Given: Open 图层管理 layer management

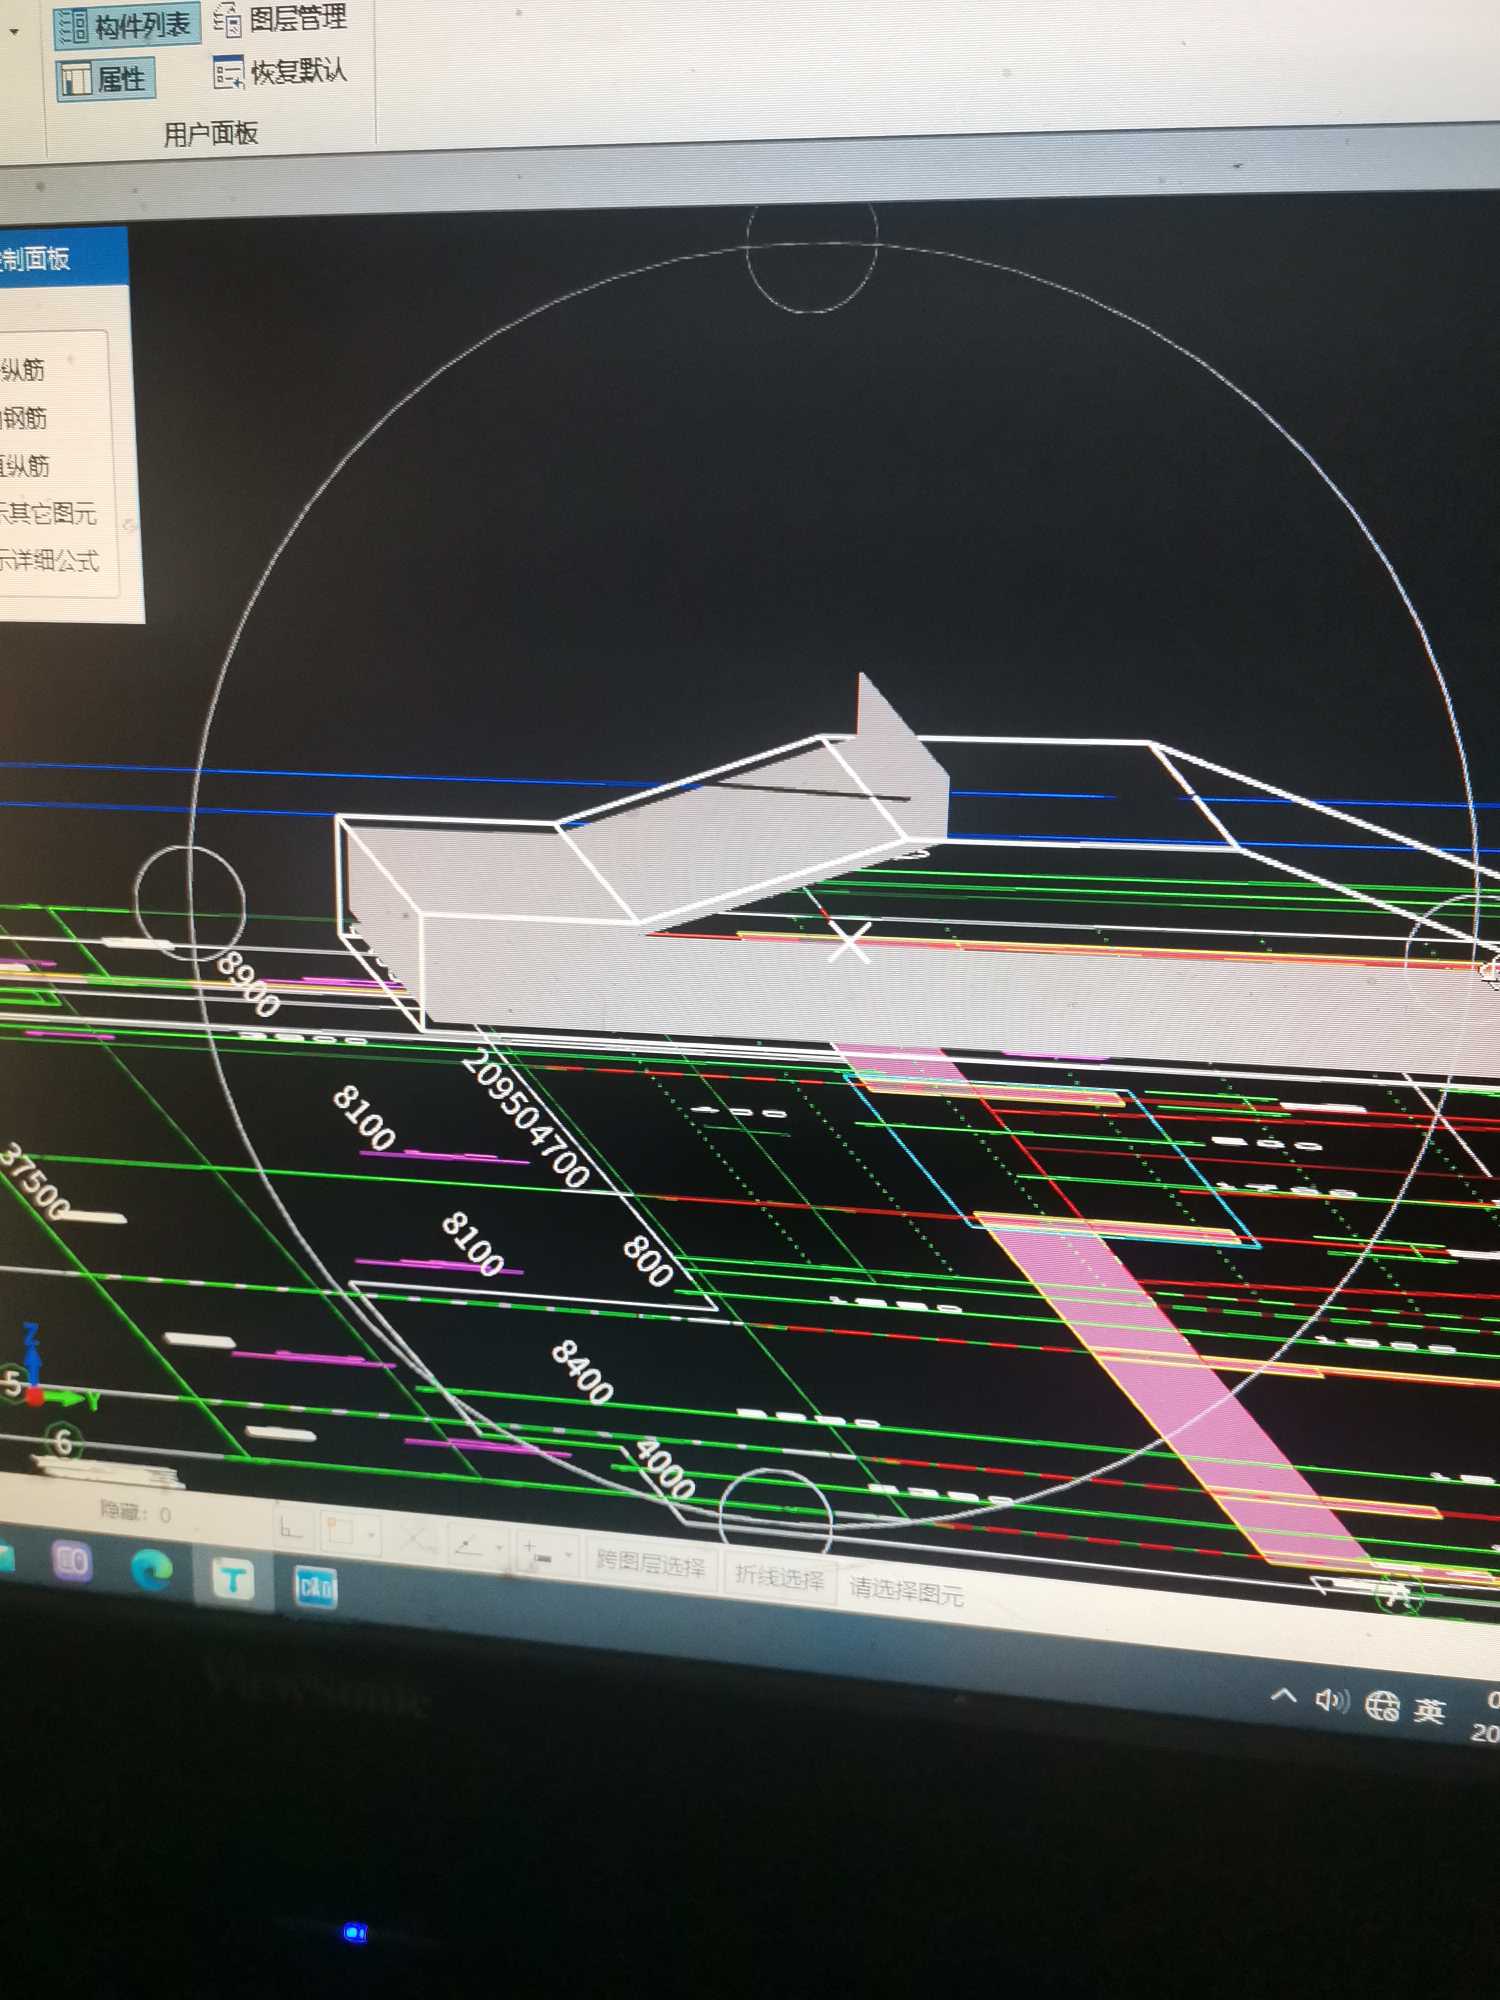Looking at the screenshot, I should (280, 18).
